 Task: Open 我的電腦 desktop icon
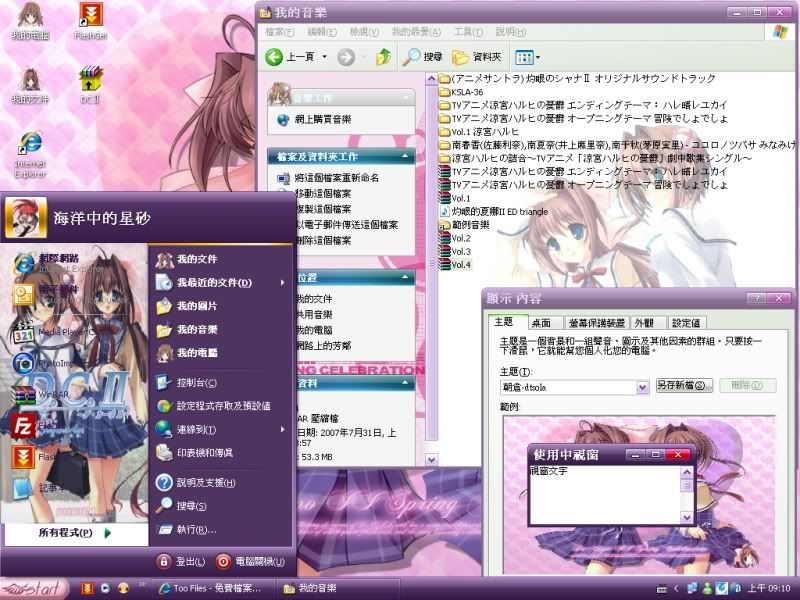click(30, 21)
